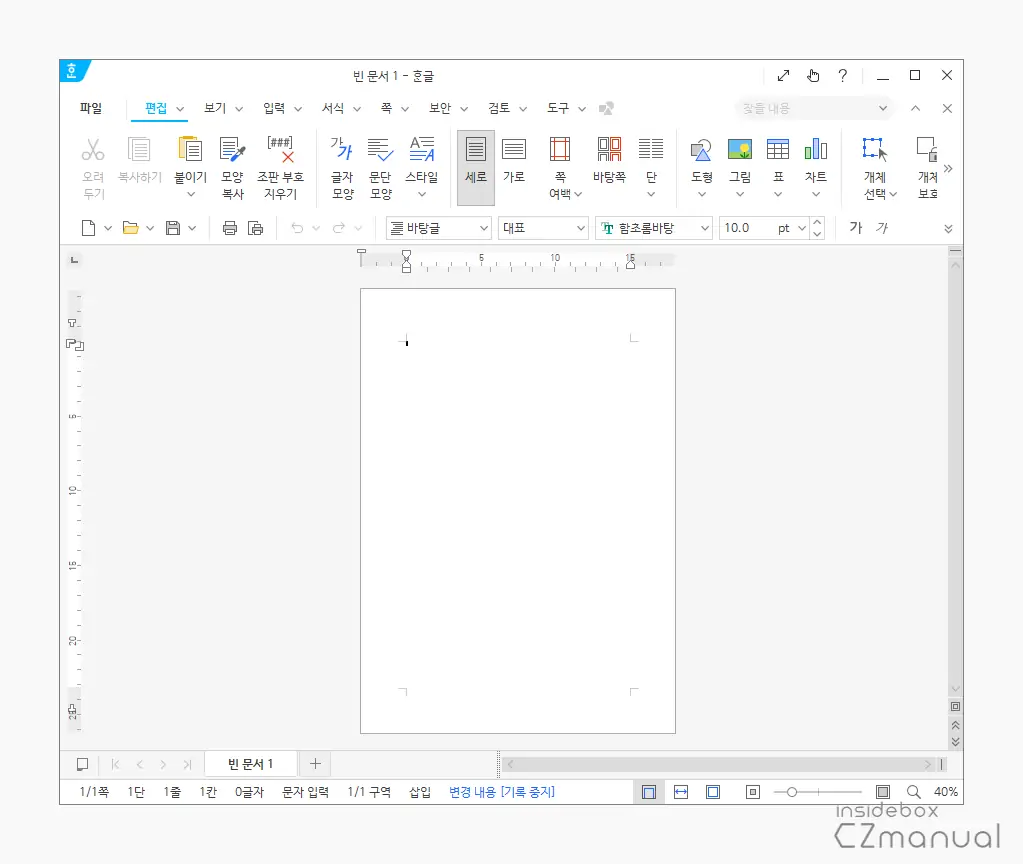The image size is (1023, 864).
Task: Open the 파일 menu
Action: pos(91,108)
